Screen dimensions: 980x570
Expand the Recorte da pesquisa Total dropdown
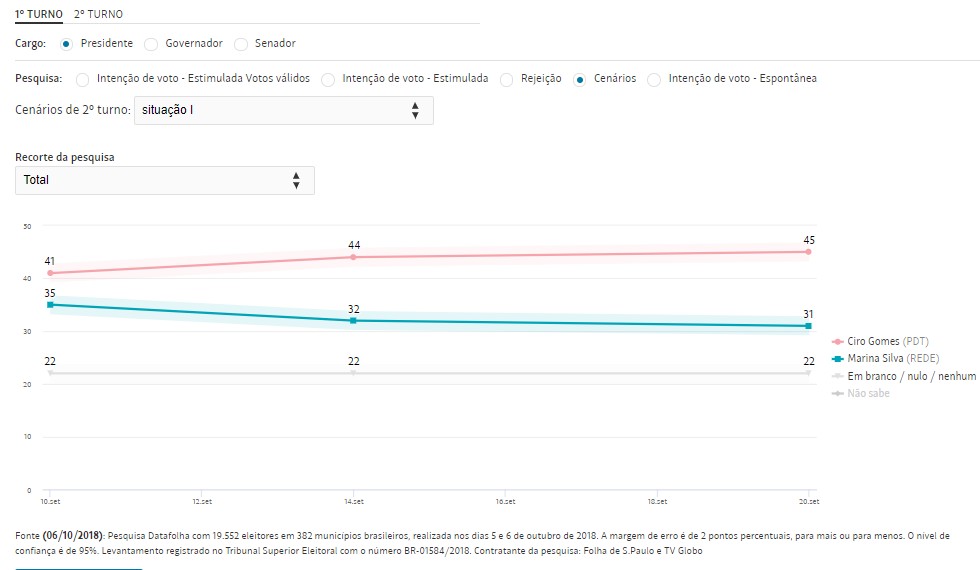pyautogui.click(x=165, y=180)
